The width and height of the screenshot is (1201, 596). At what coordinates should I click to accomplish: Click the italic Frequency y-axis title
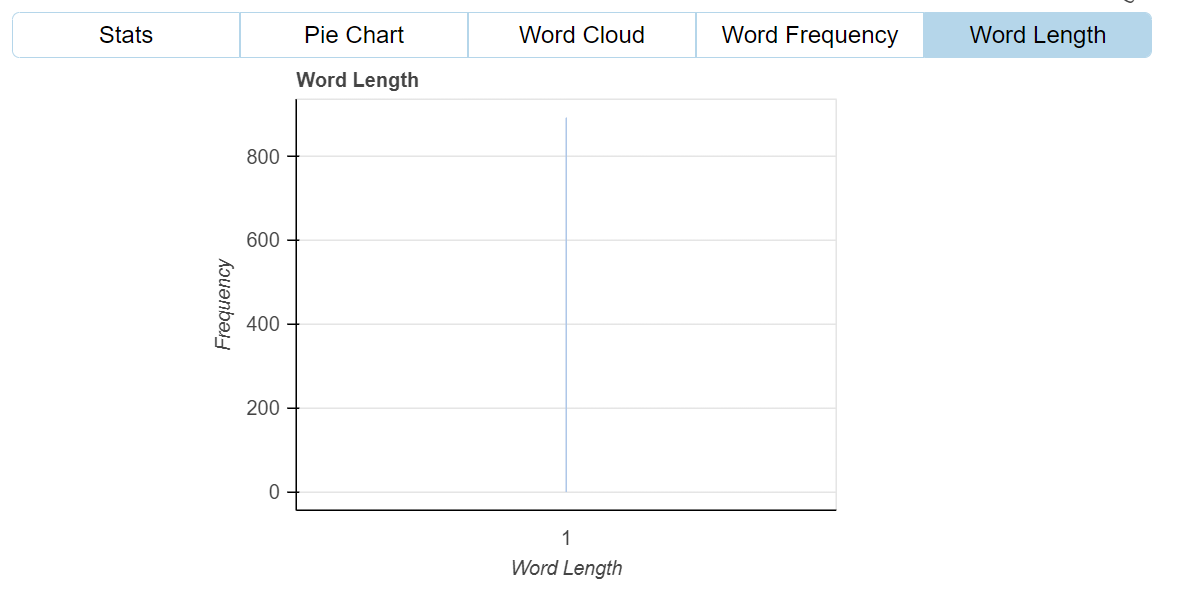coord(224,305)
